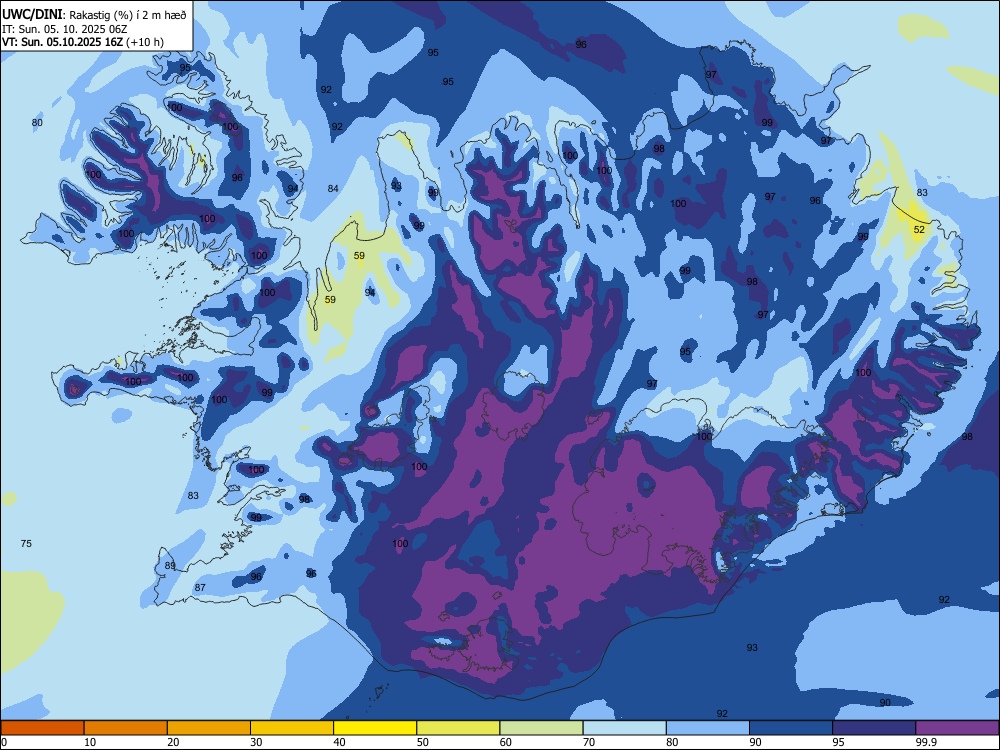Click the '89' humidity value on map
This screenshot has height=750, width=1000.
(x=170, y=566)
